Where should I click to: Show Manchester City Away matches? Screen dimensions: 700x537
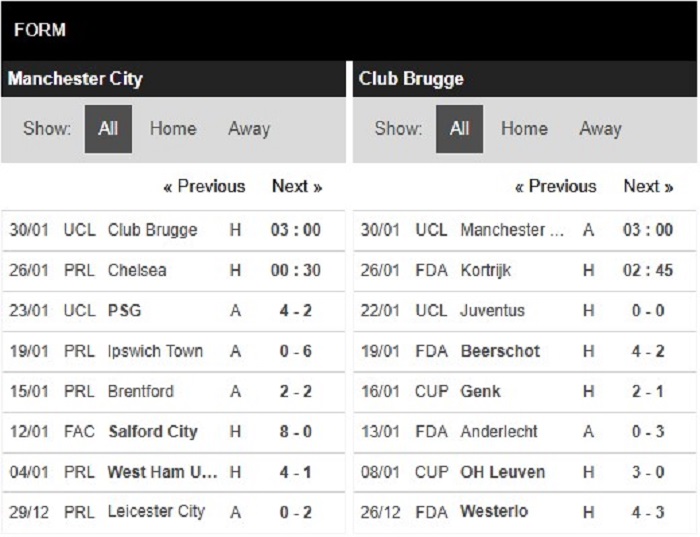(x=249, y=129)
